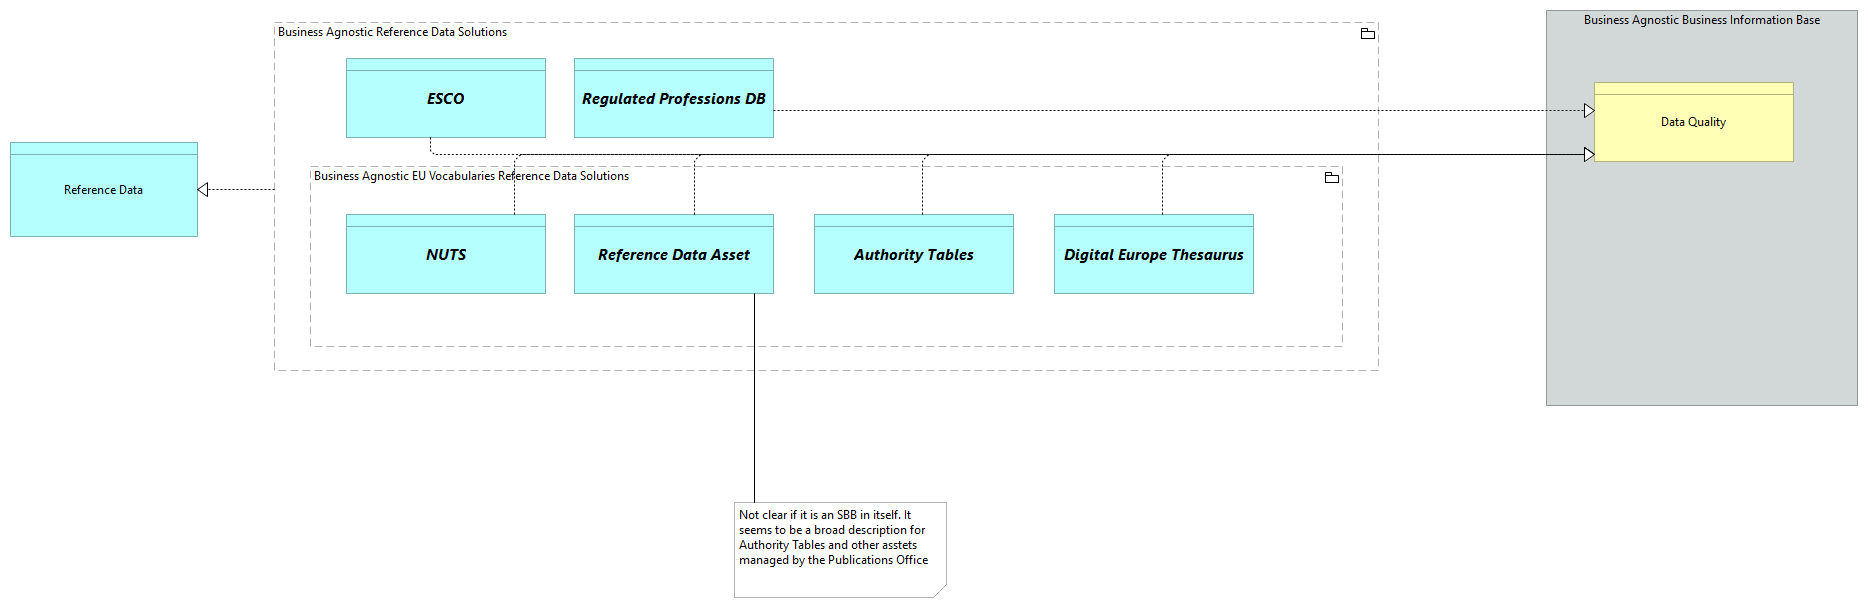Select the ESCO building block
Image resolution: width=1868 pixels, height=608 pixels.
pyautogui.click(x=446, y=98)
